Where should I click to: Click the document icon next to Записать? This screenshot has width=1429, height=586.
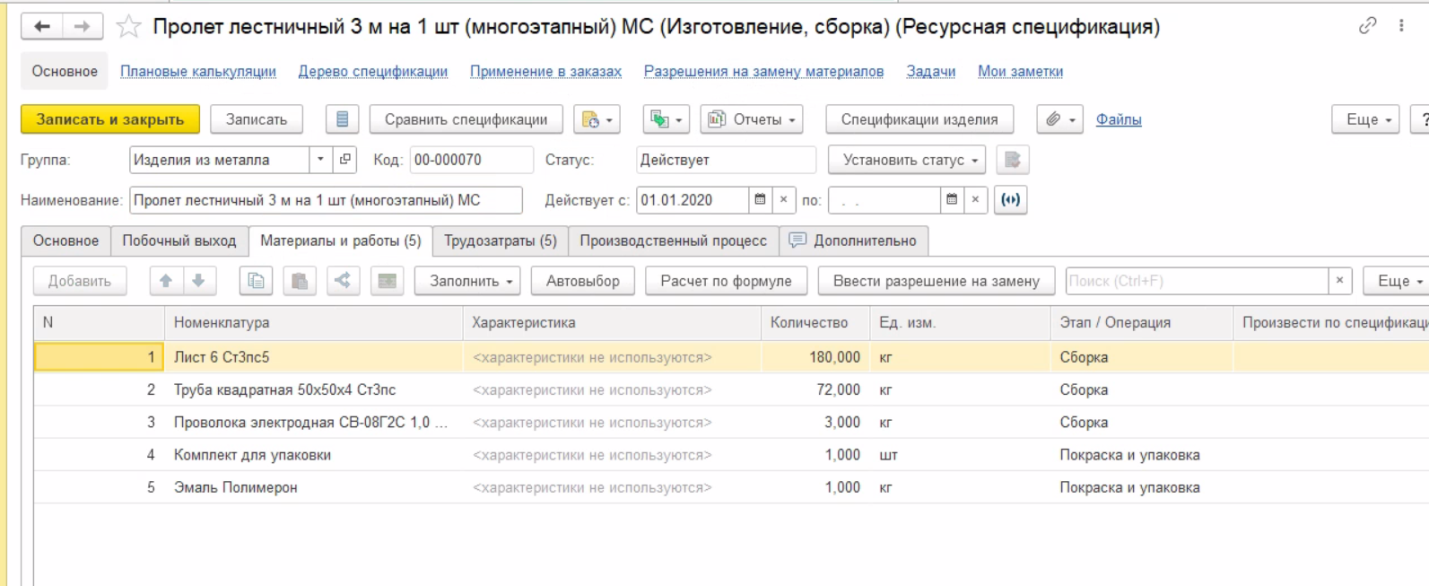[x=342, y=119]
